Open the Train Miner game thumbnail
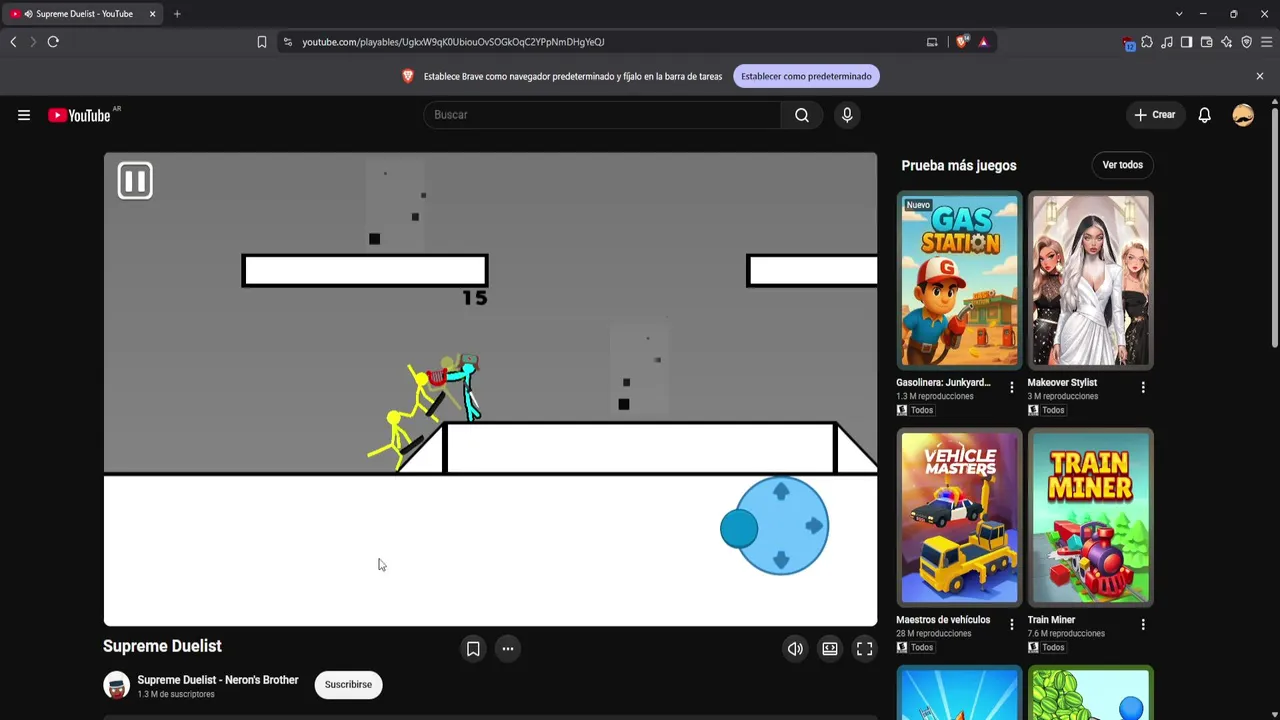The width and height of the screenshot is (1280, 720). click(x=1091, y=517)
